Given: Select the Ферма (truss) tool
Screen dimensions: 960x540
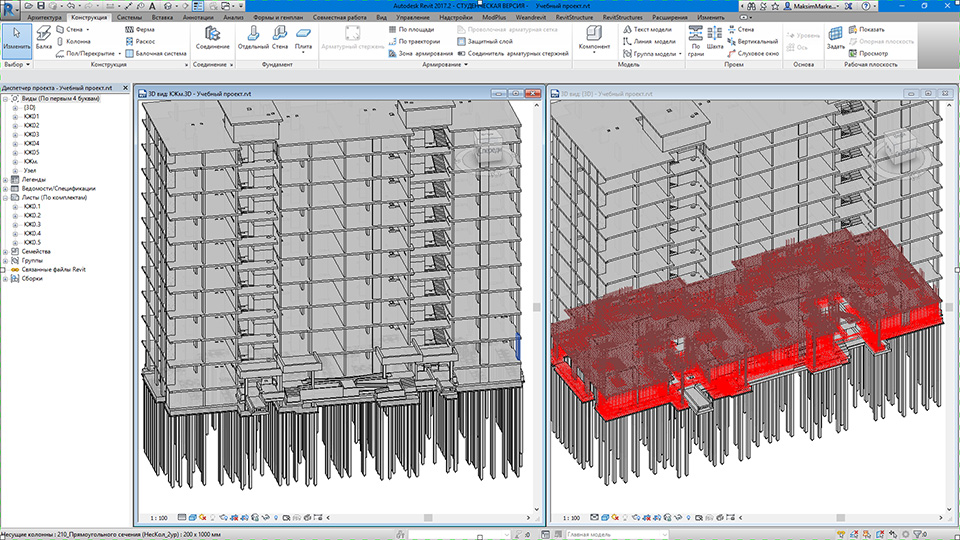Looking at the screenshot, I should [x=138, y=29].
